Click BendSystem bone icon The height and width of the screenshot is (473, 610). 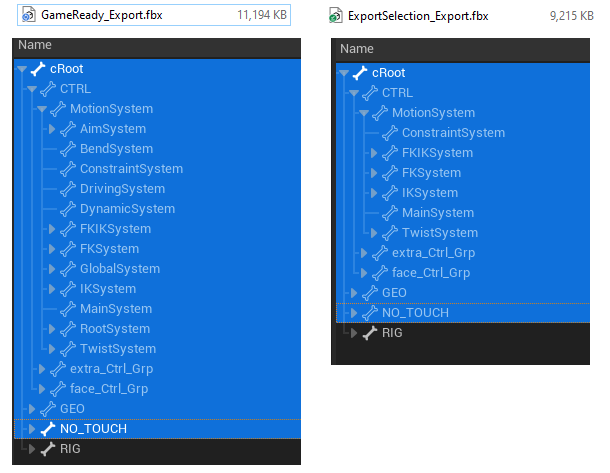tap(68, 149)
